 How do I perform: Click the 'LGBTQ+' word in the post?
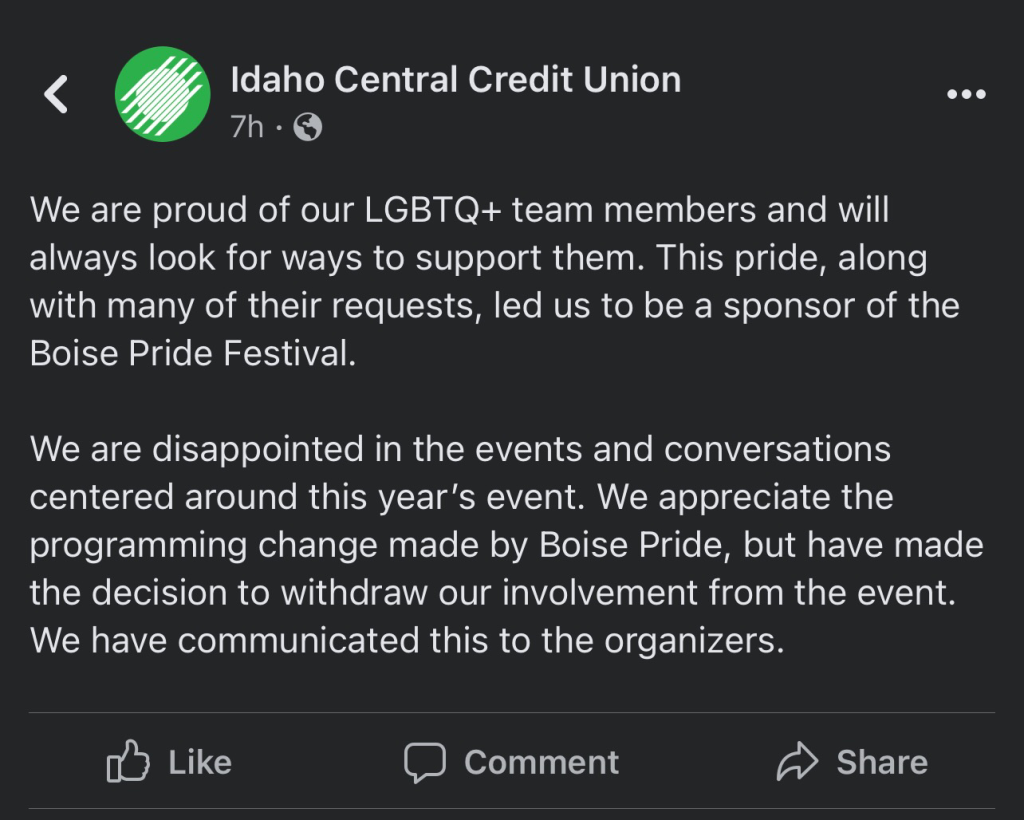point(433,210)
